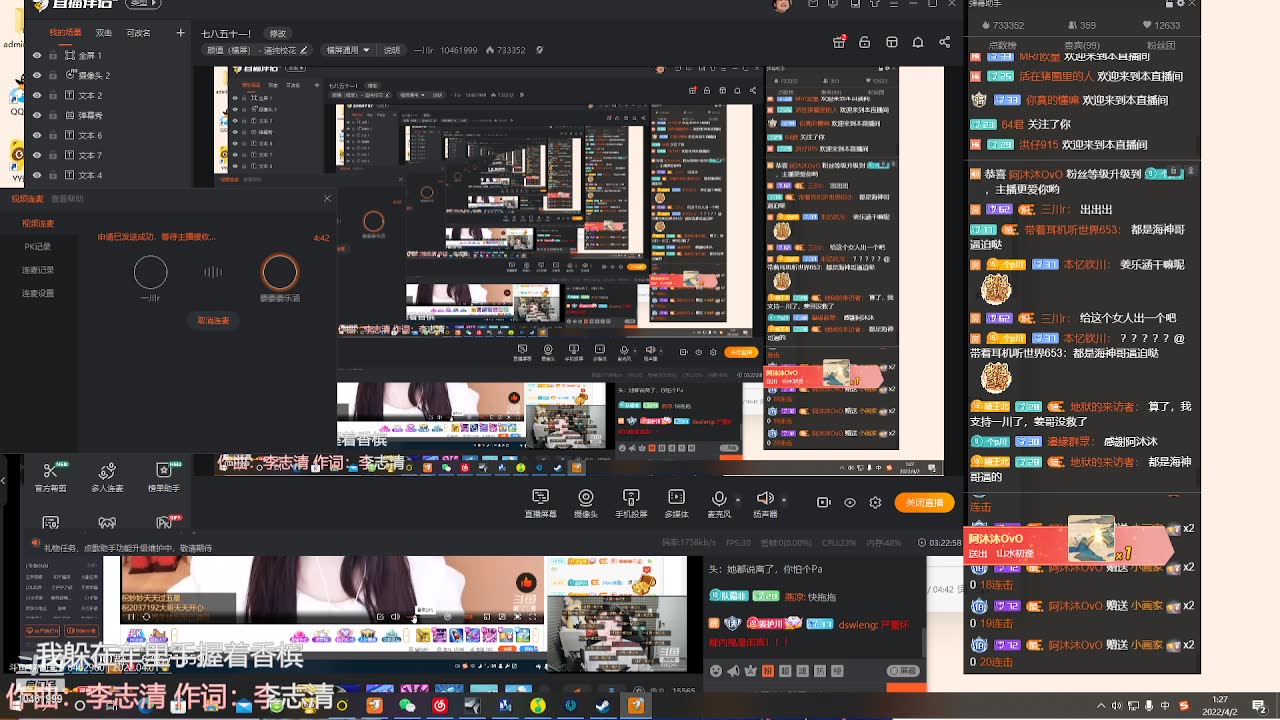Open 手机投屏 phone casting source
Viewport: 1280px width, 720px height.
[x=631, y=504]
